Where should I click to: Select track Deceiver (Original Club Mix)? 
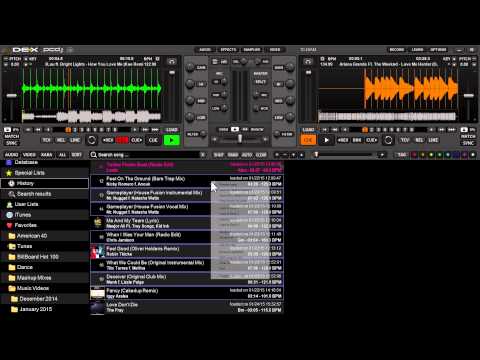tap(187, 279)
